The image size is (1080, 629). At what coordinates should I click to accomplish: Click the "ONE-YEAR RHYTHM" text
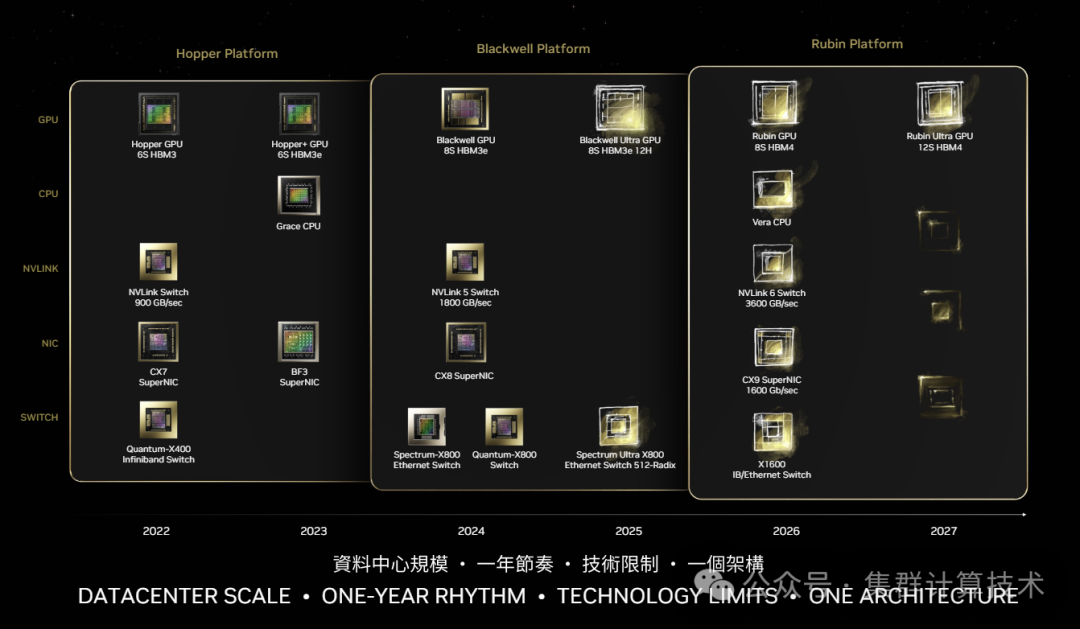pyautogui.click(x=424, y=596)
